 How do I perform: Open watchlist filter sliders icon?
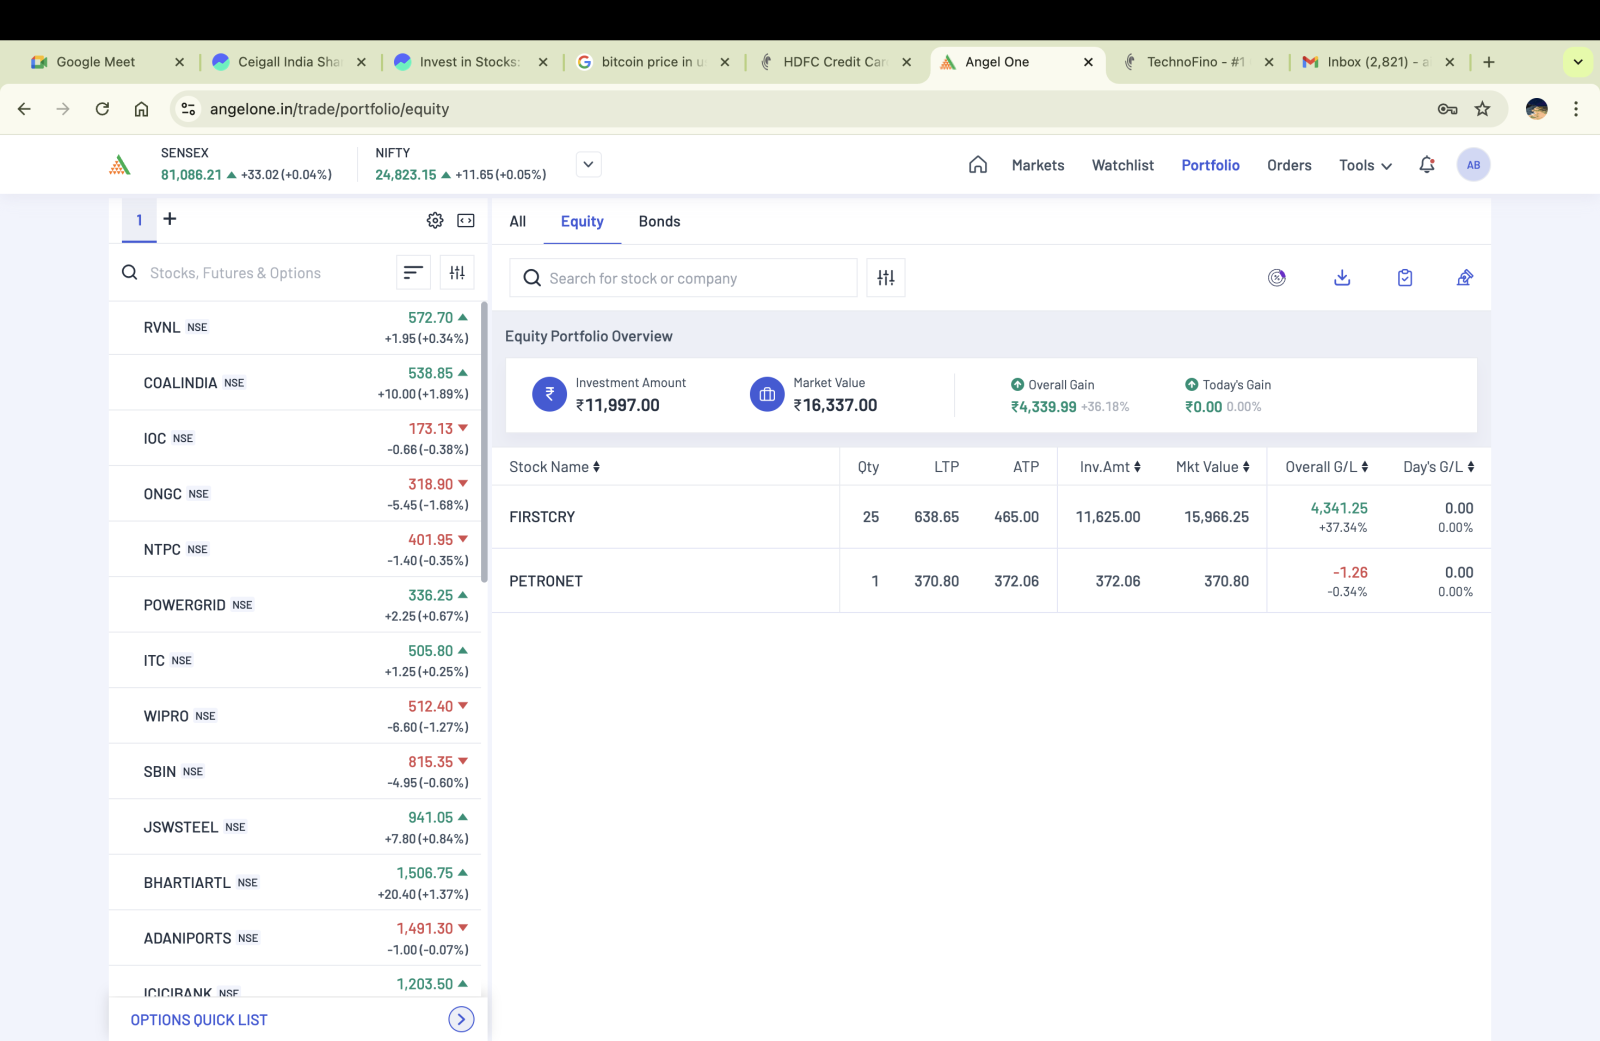pyautogui.click(x=457, y=272)
